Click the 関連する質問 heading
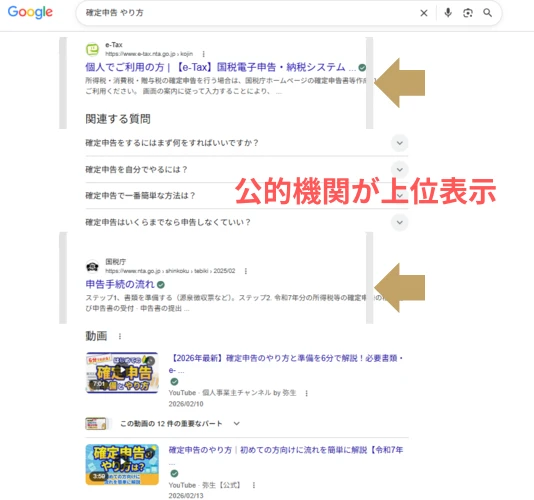The image size is (534, 500). [x=118, y=119]
